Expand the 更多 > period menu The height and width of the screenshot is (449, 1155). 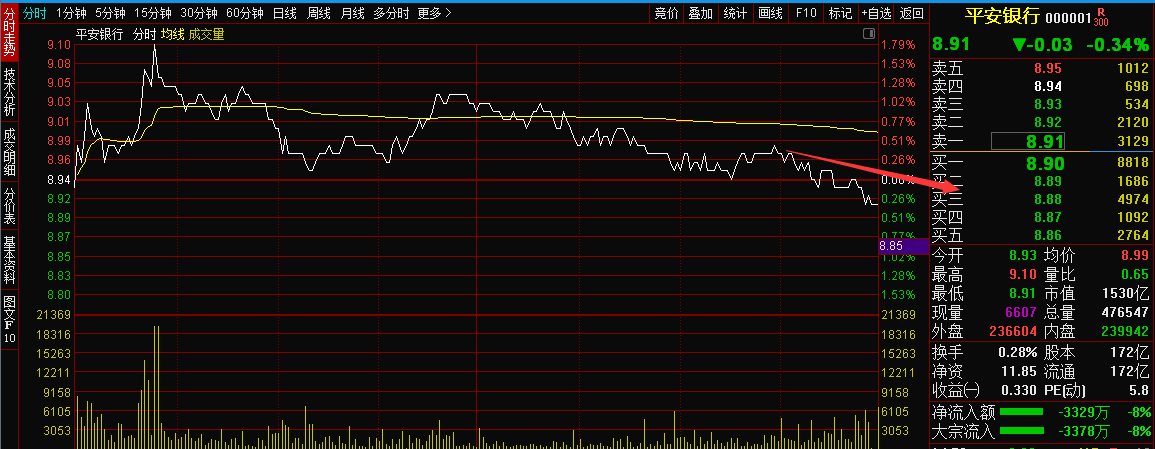[435, 13]
